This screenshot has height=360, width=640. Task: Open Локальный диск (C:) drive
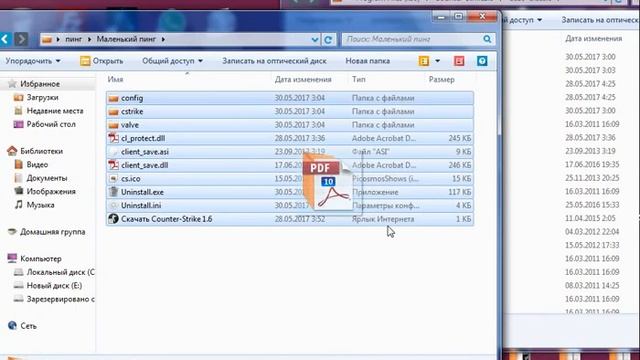click(60, 273)
